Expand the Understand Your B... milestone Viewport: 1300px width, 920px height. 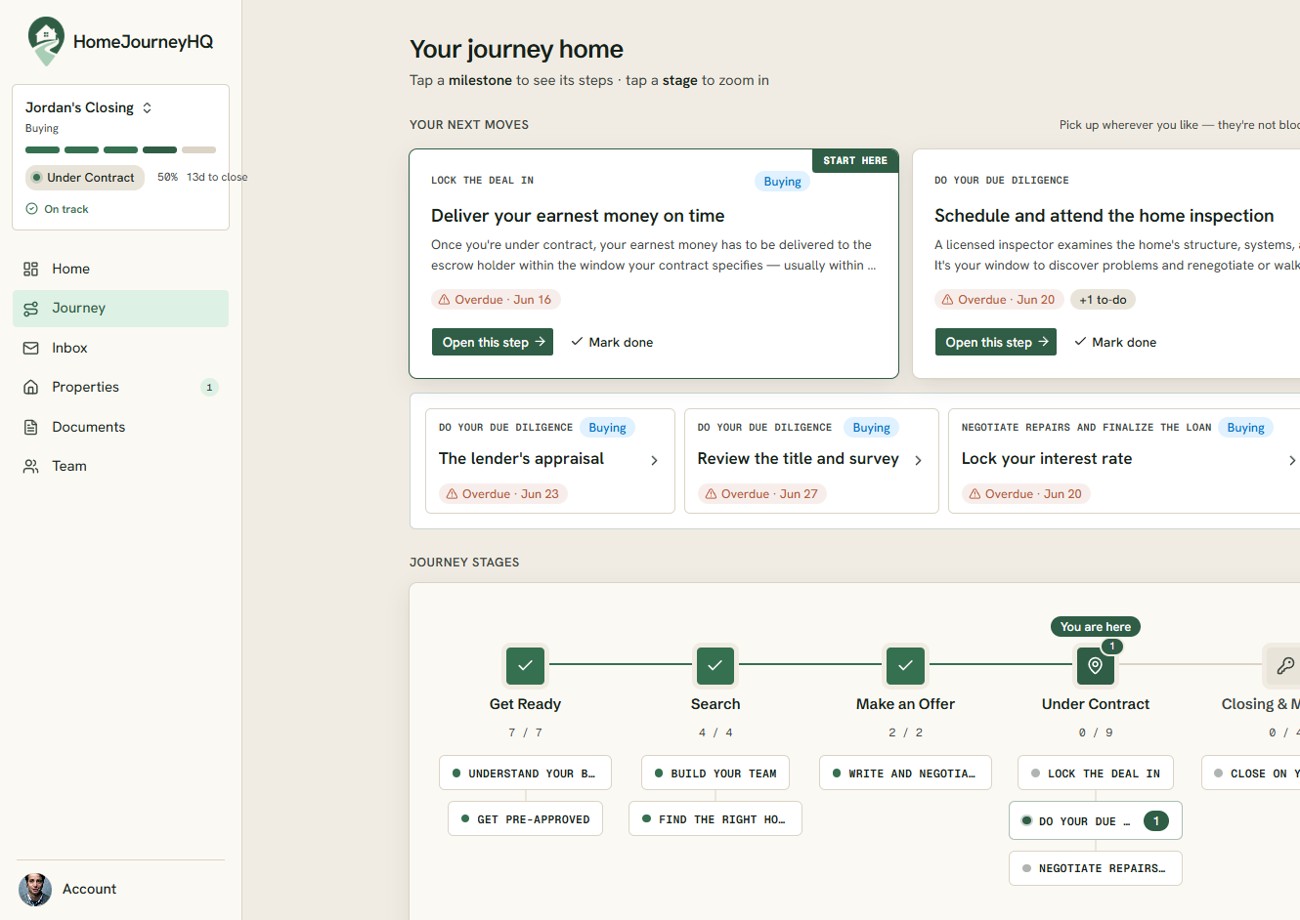525,773
